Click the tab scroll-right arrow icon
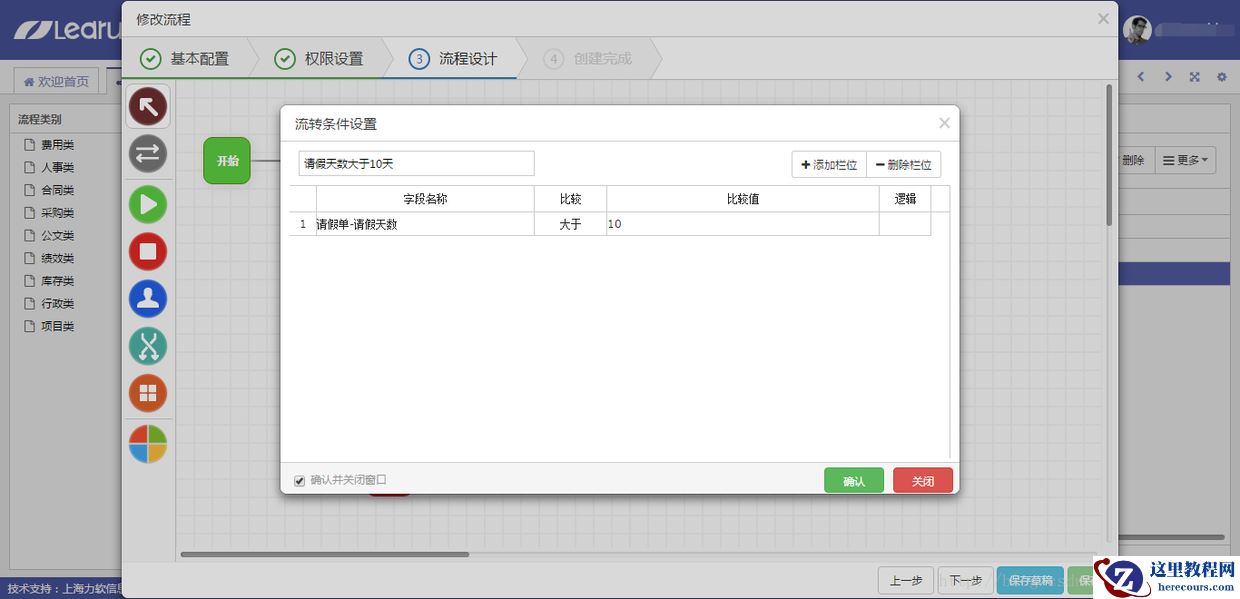This screenshot has height=599, width=1240. pyautogui.click(x=1167, y=77)
